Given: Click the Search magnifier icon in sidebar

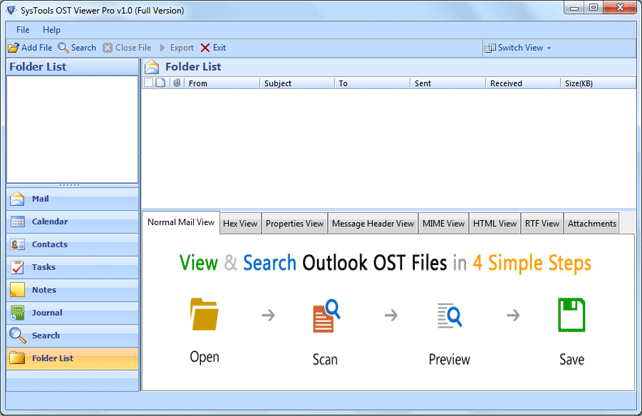Looking at the screenshot, I should click(17, 335).
